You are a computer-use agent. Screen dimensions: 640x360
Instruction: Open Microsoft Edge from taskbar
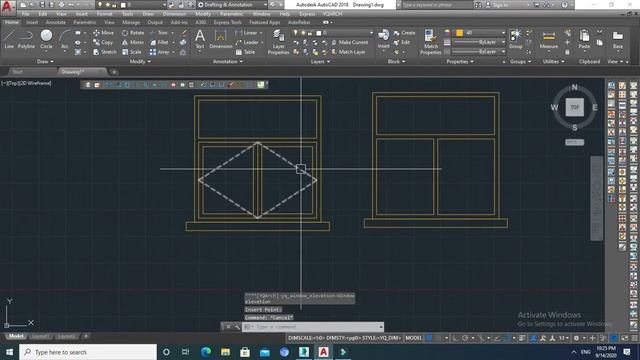(206, 352)
